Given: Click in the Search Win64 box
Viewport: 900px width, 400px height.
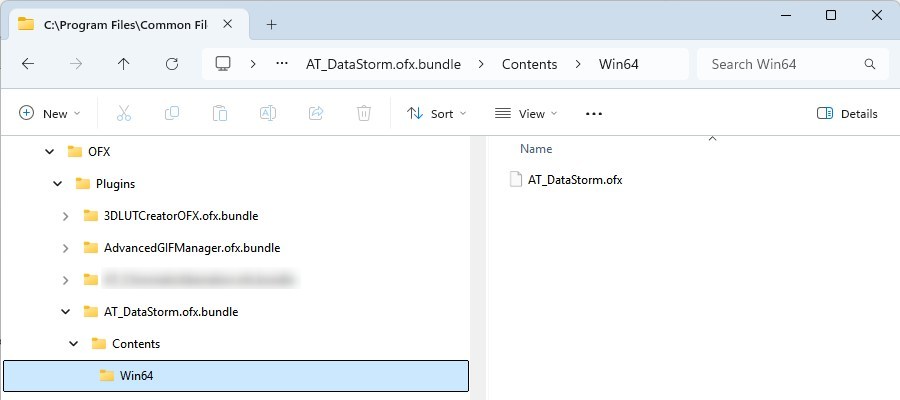Looking at the screenshot, I should tap(793, 64).
